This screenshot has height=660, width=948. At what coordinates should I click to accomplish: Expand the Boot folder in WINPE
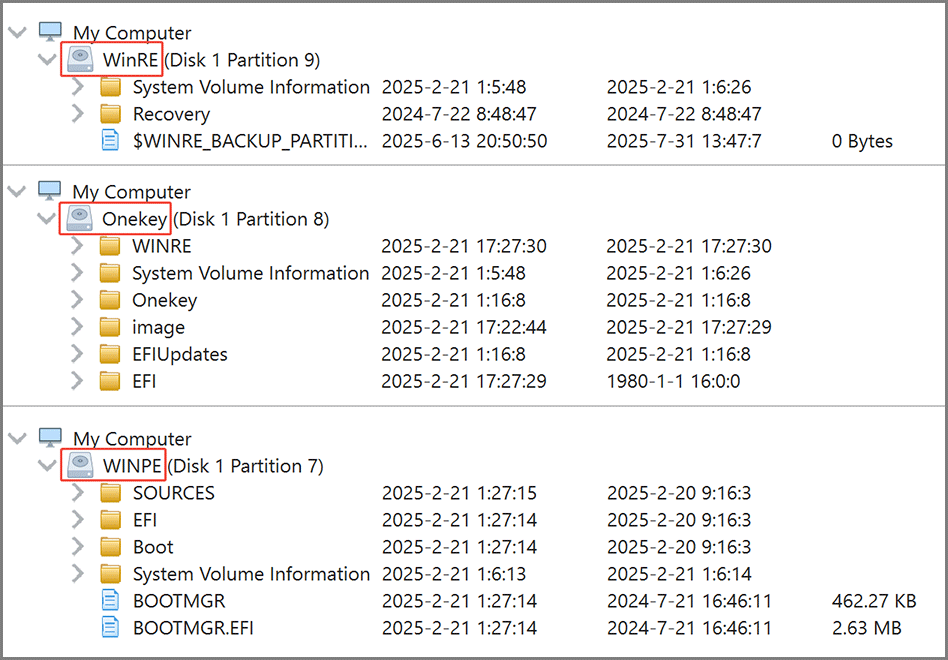point(78,547)
